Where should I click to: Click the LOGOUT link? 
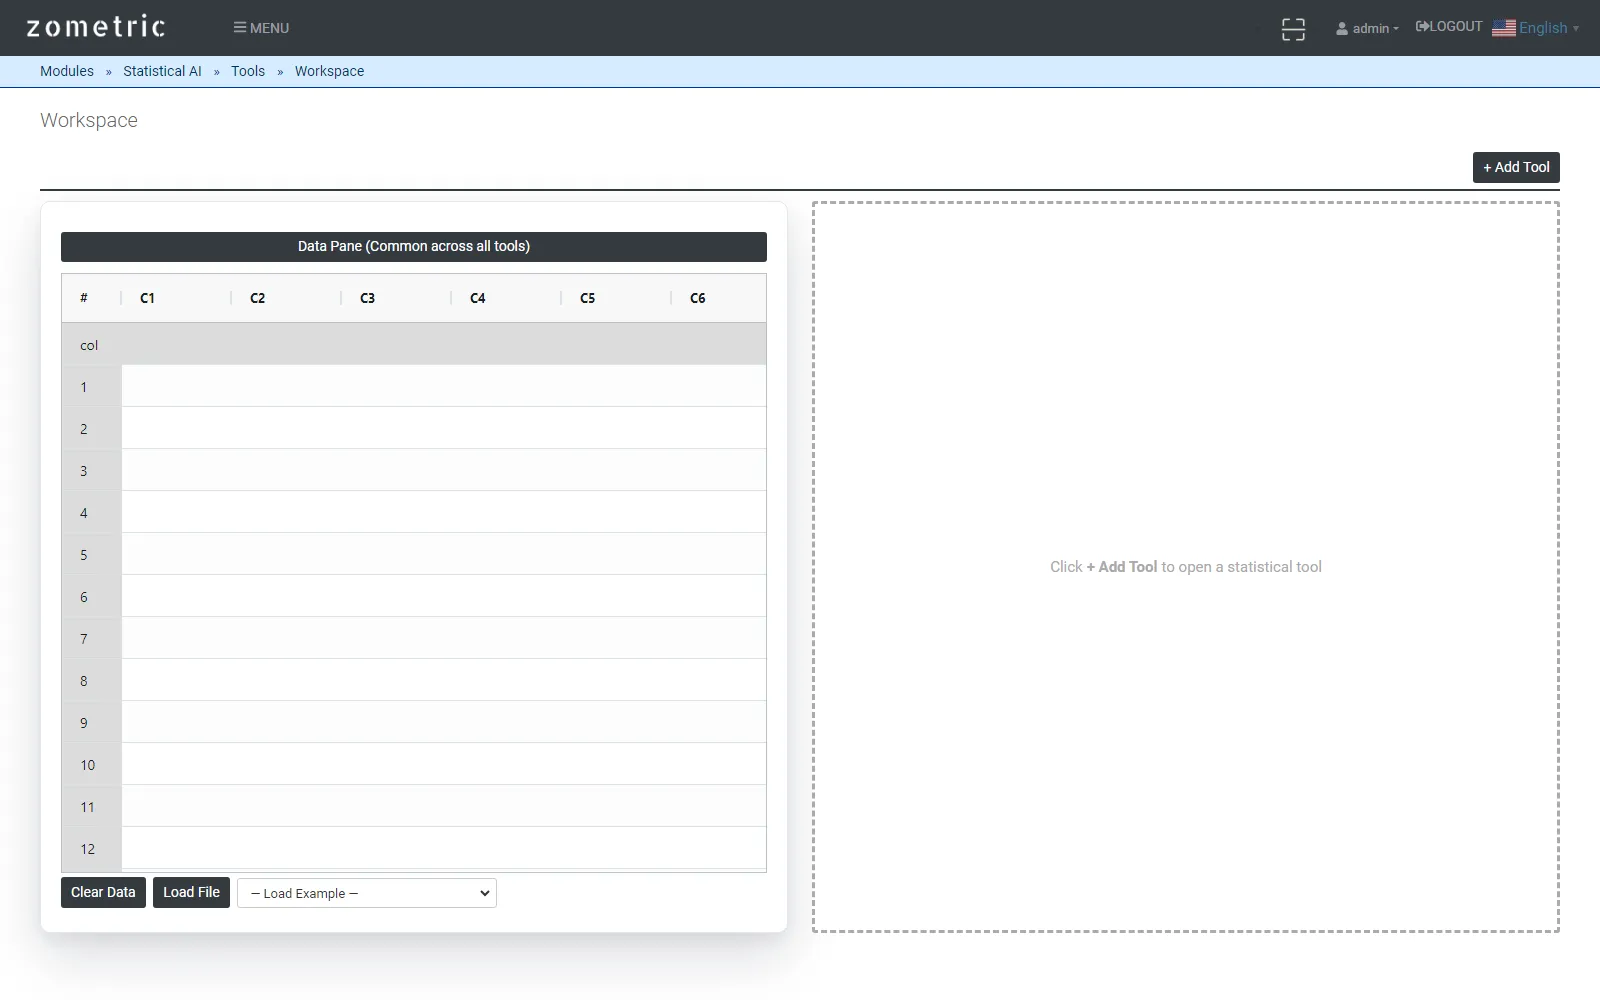(1449, 27)
